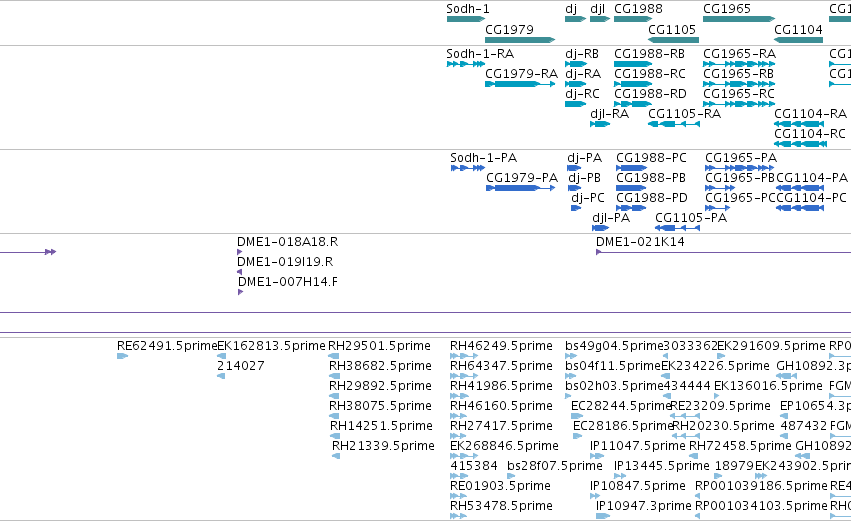Select transcript CG1988-RC
Screen dimensions: 851x521
633,84
